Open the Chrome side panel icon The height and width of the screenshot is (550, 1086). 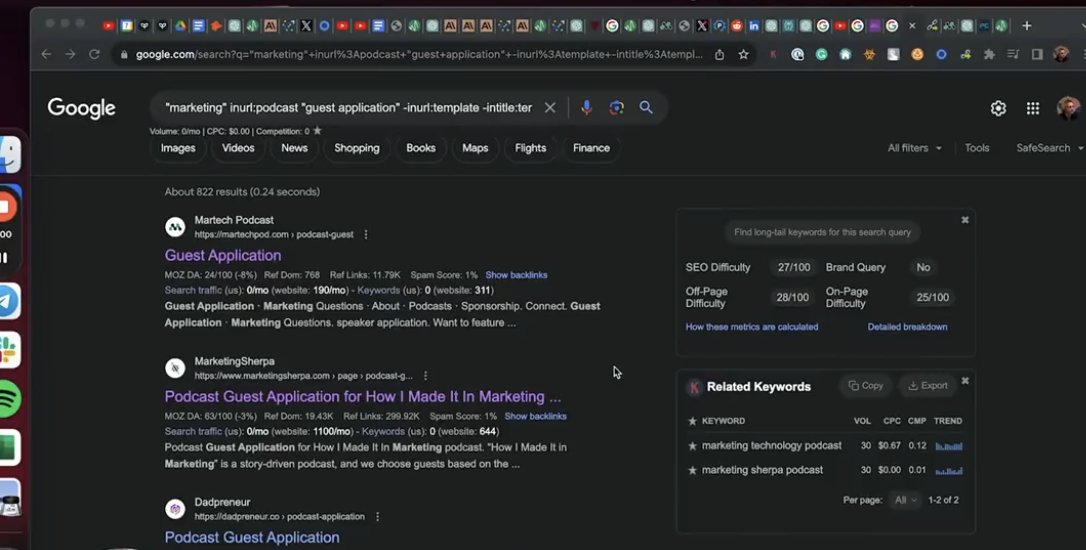tap(1037, 54)
